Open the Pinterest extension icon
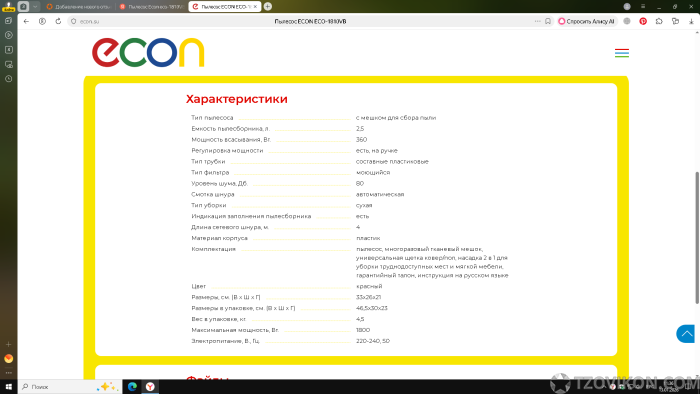This screenshot has height=394, width=700. [643, 21]
